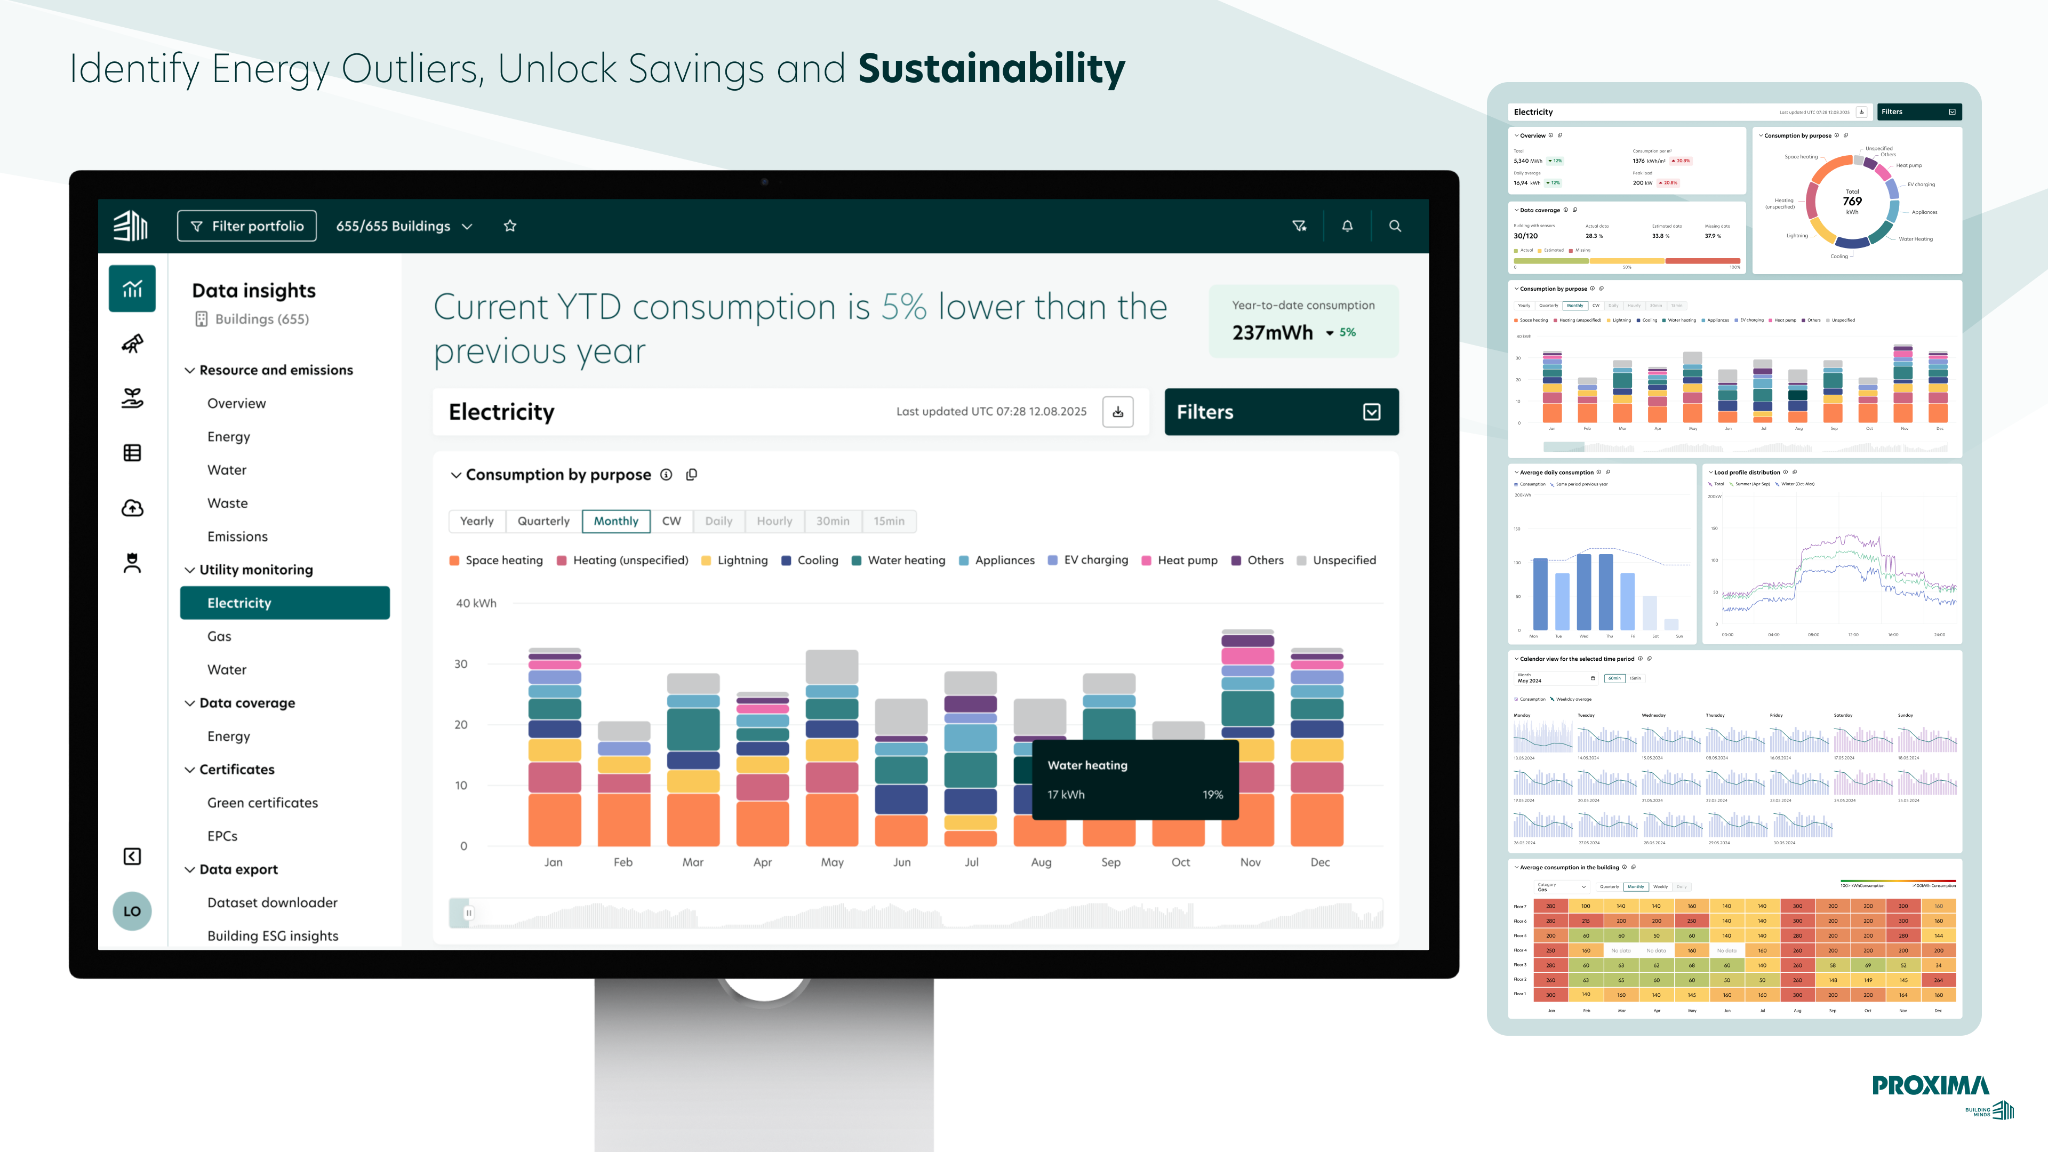Toggle Water heating legend series
Image resolution: width=2048 pixels, height=1152 pixels.
[898, 560]
